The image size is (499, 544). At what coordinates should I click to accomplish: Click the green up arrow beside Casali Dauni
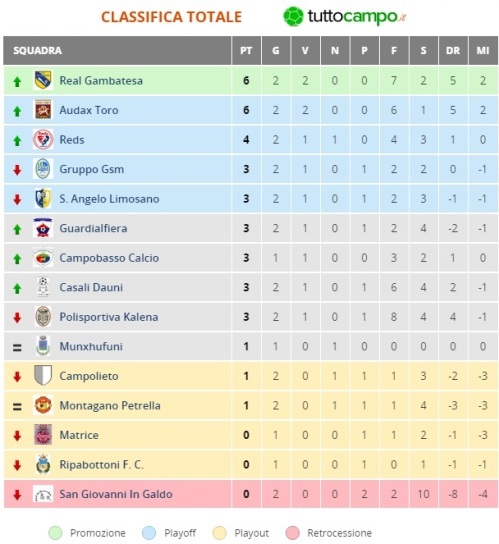point(17,289)
